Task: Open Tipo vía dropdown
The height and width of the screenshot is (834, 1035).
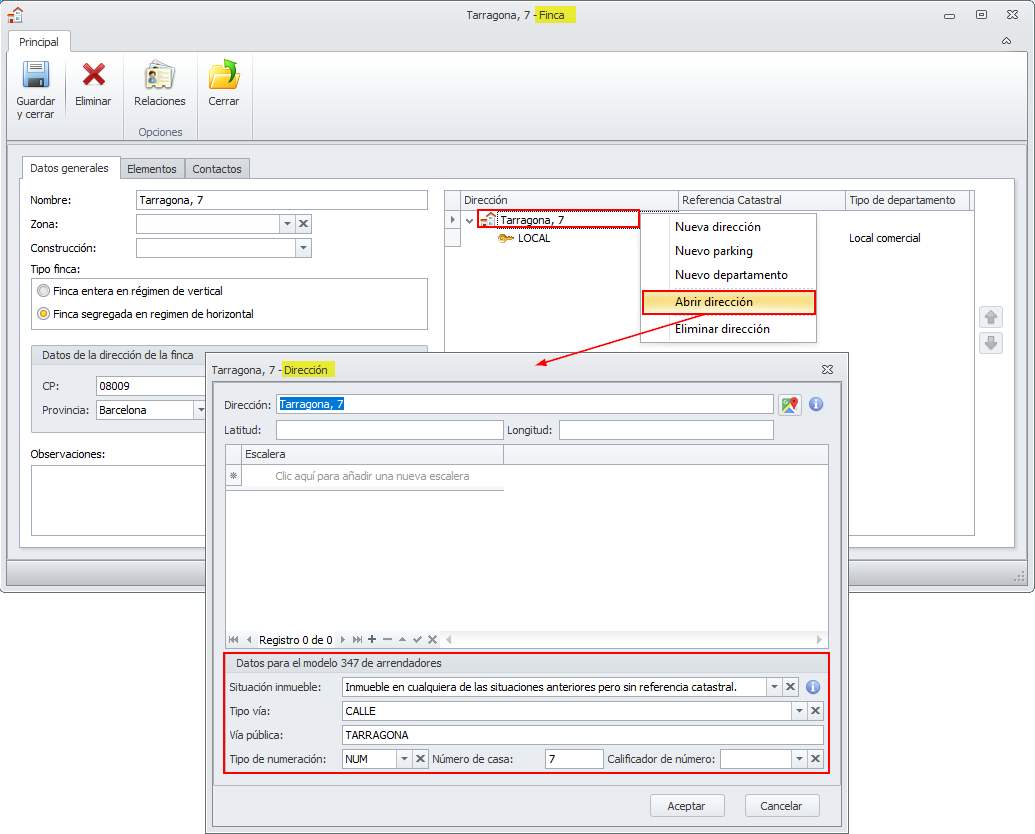Action: [x=799, y=711]
